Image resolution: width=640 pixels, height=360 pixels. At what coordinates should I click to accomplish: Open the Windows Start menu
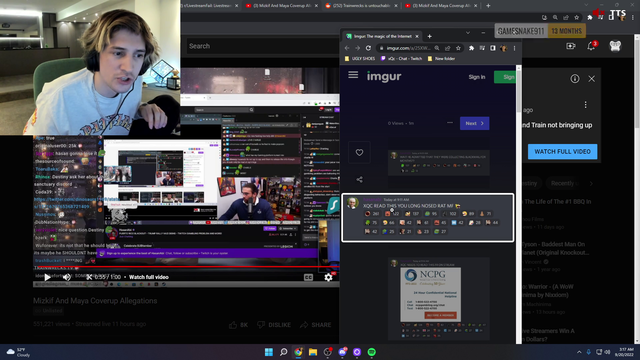tap(269, 352)
